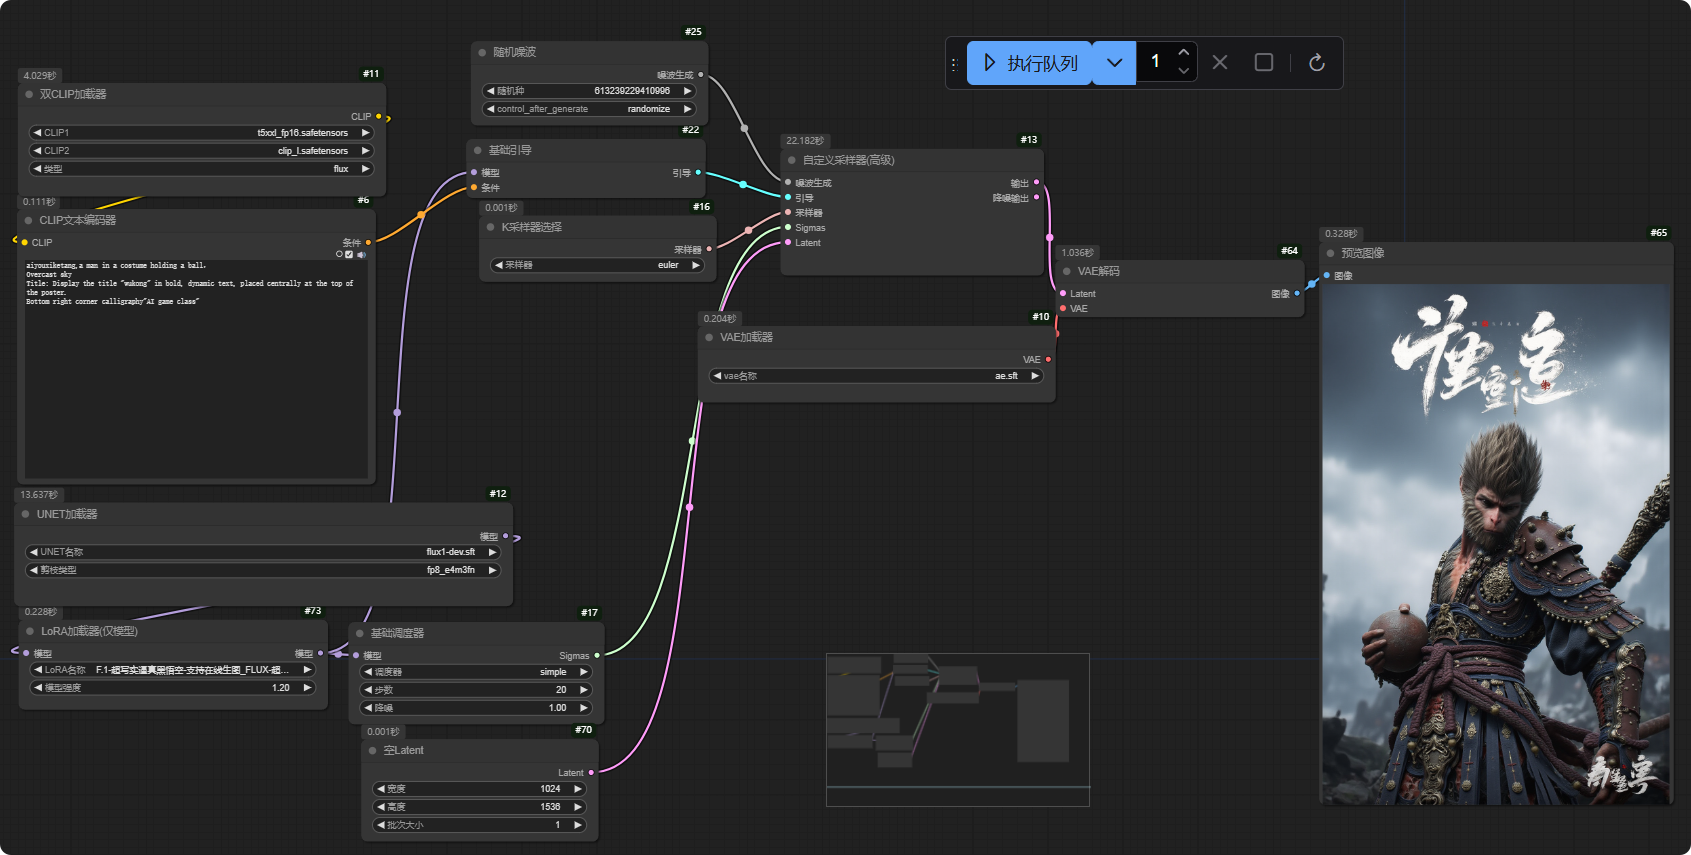Click the speaker icon above the prompt text
The image size is (1691, 855).
click(360, 254)
